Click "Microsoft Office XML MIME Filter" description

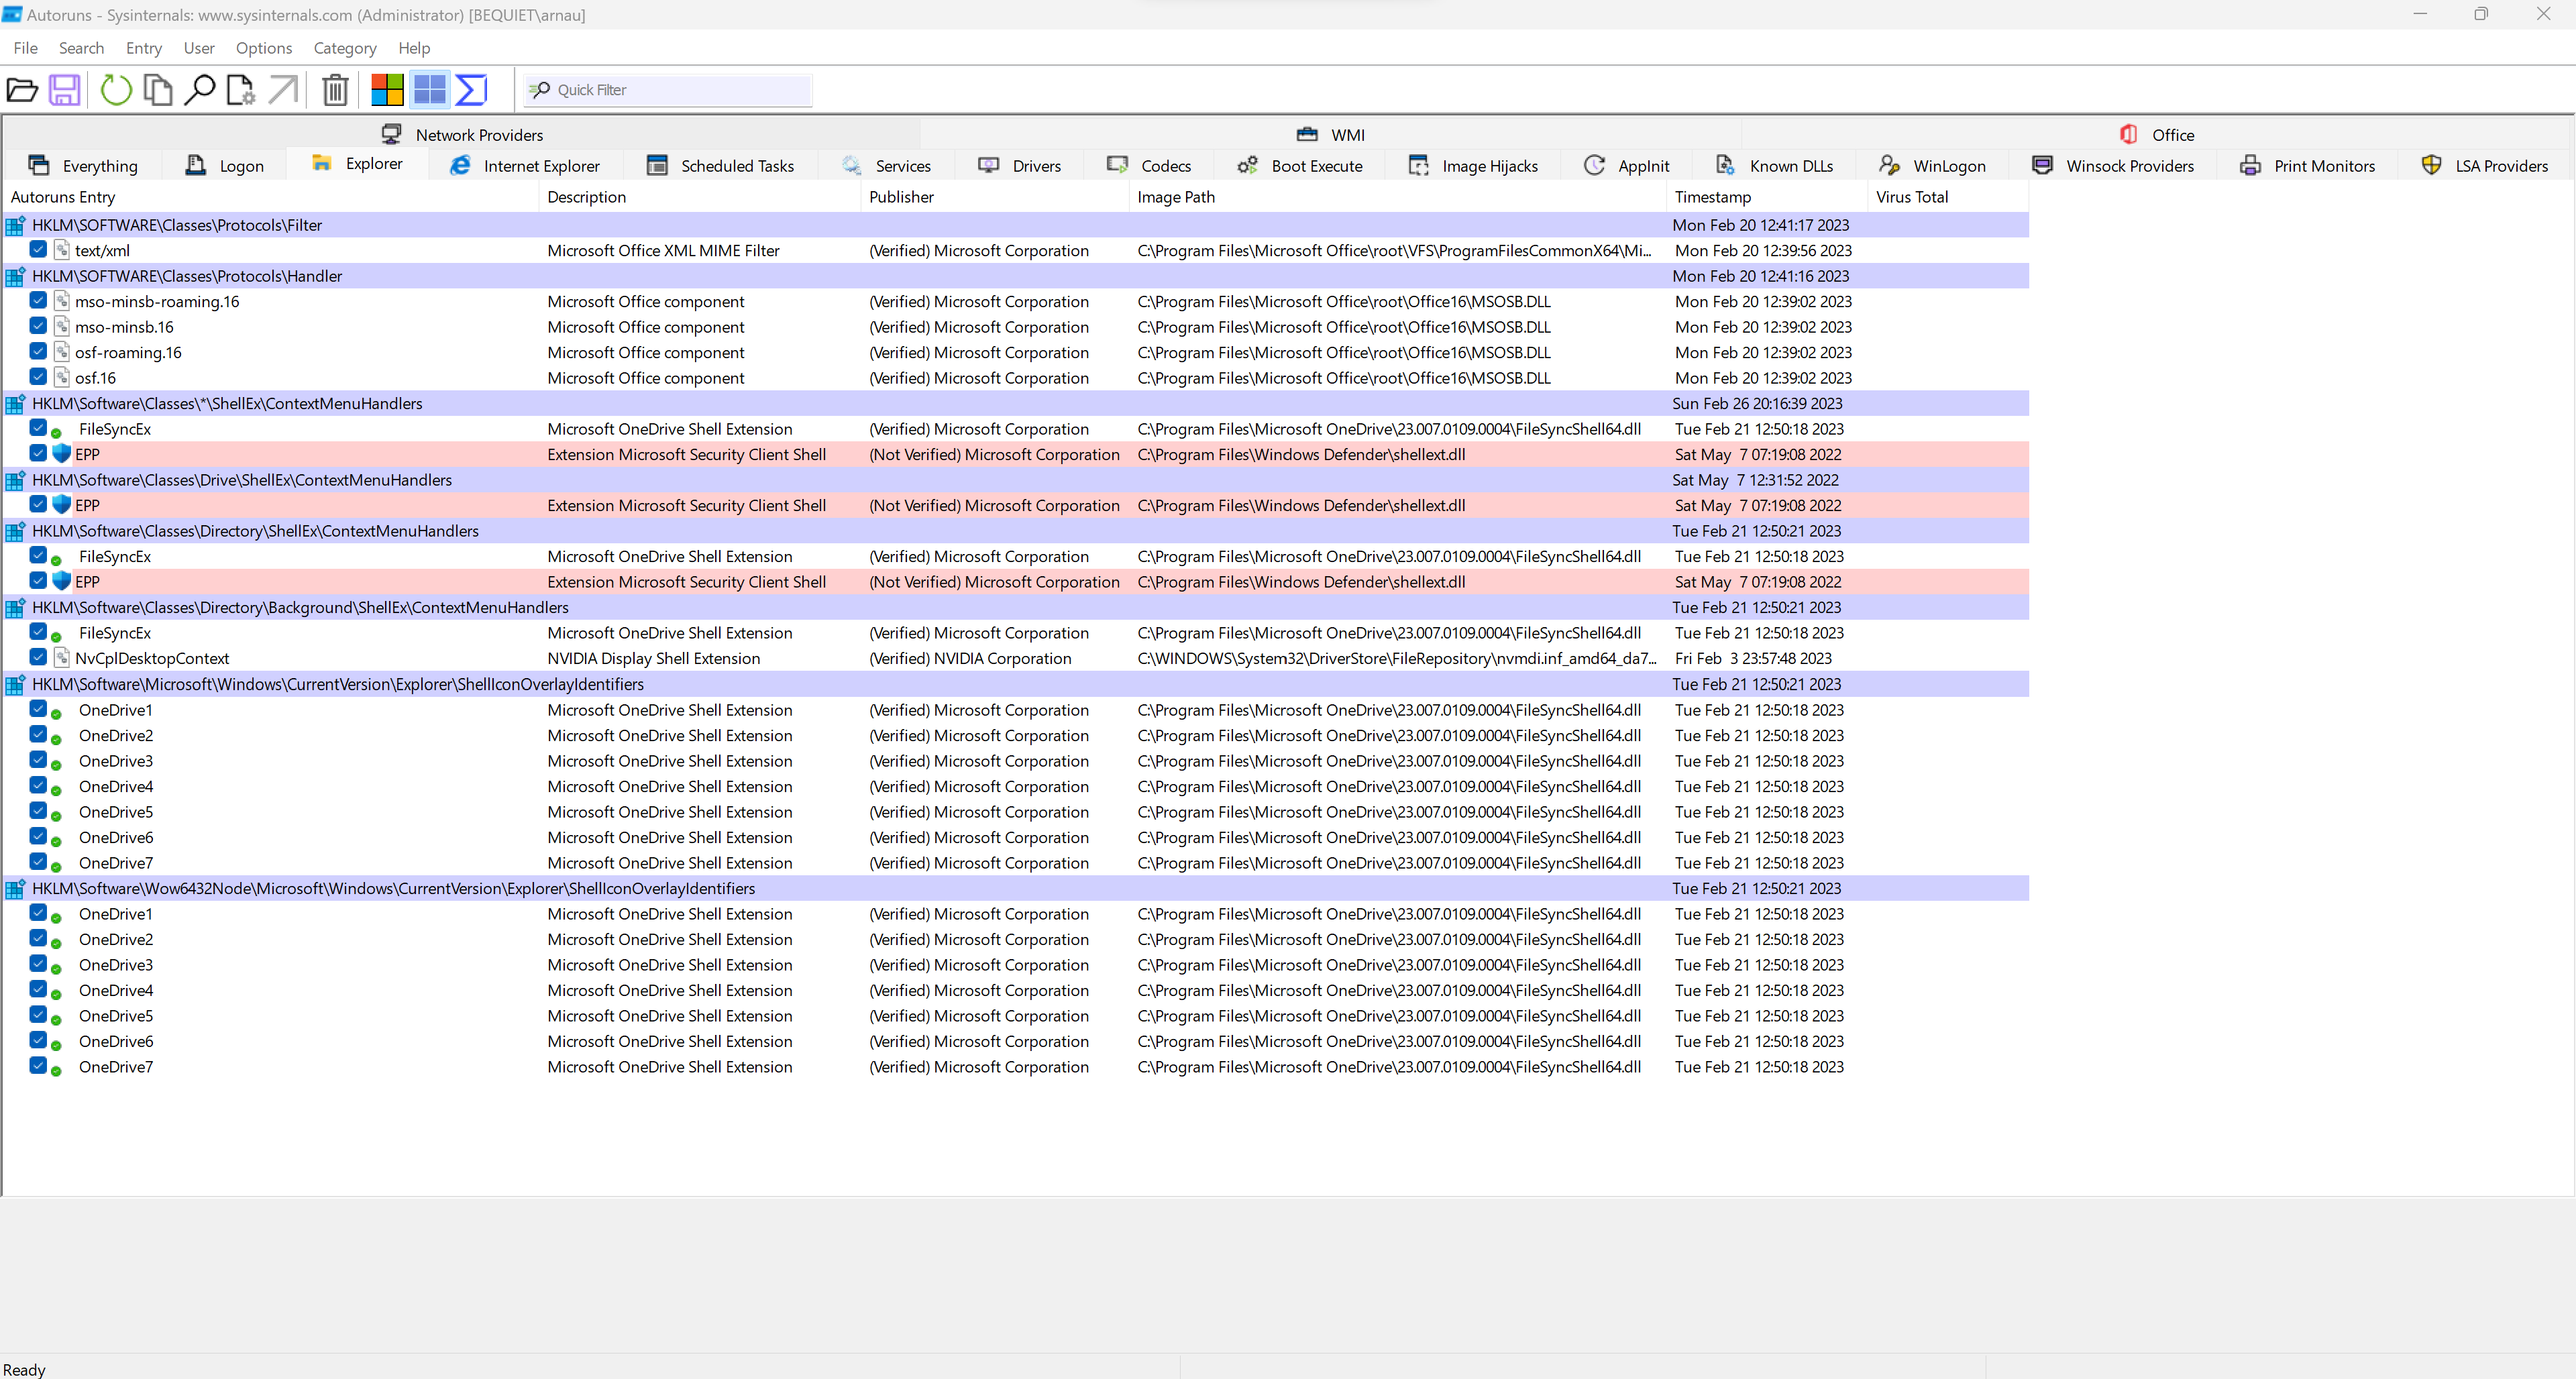click(x=664, y=250)
